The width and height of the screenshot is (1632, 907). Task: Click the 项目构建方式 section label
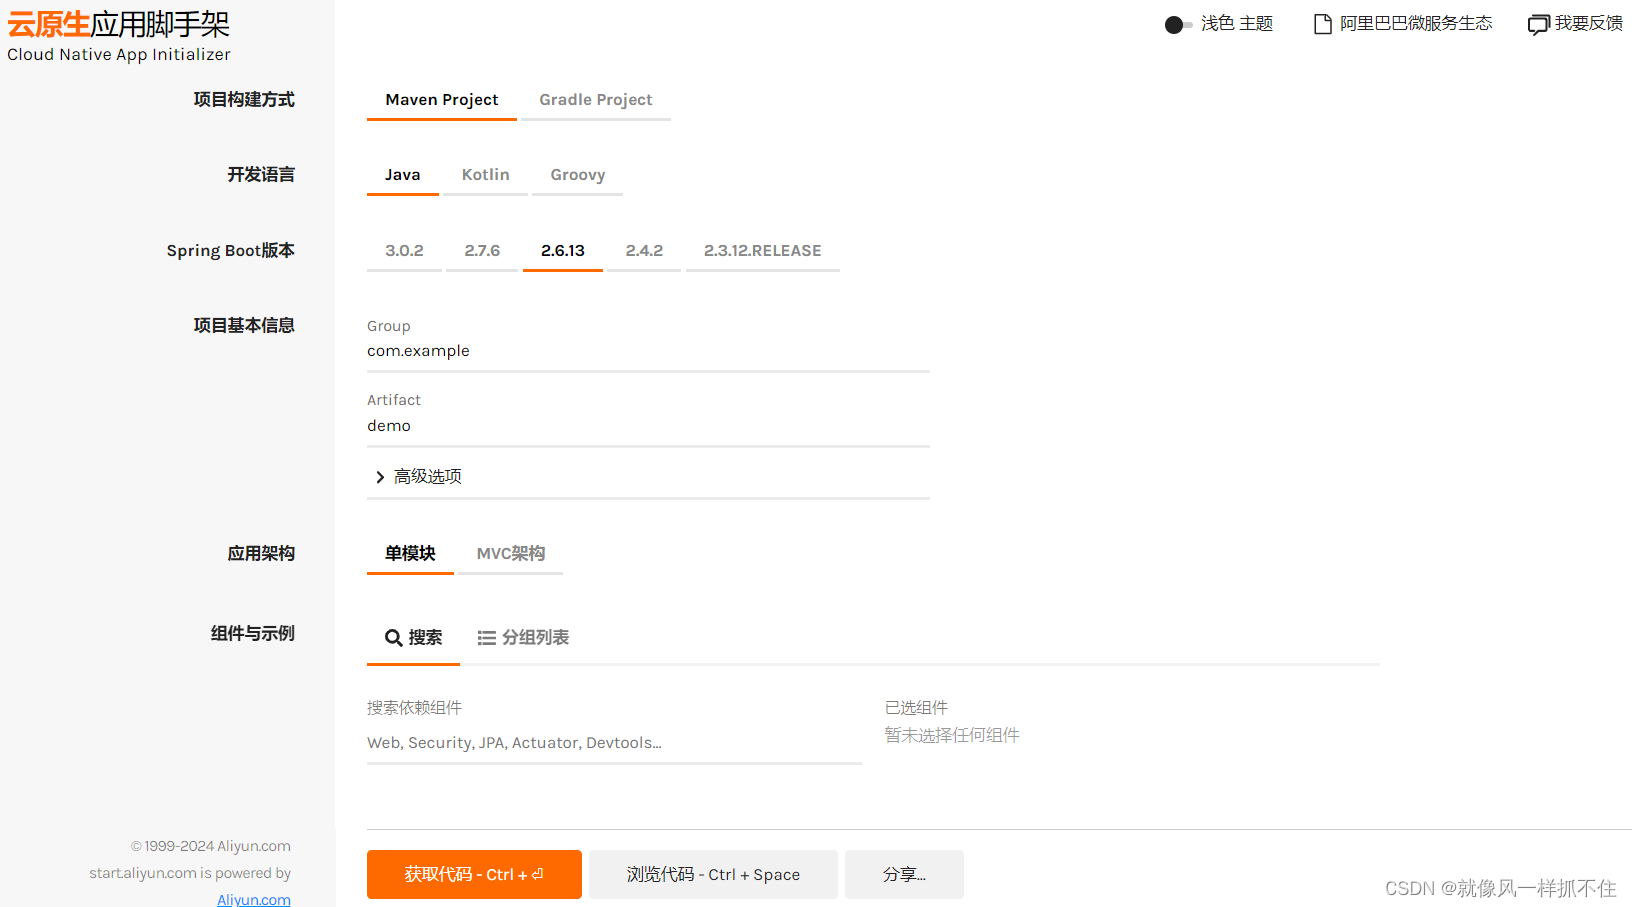(x=244, y=100)
